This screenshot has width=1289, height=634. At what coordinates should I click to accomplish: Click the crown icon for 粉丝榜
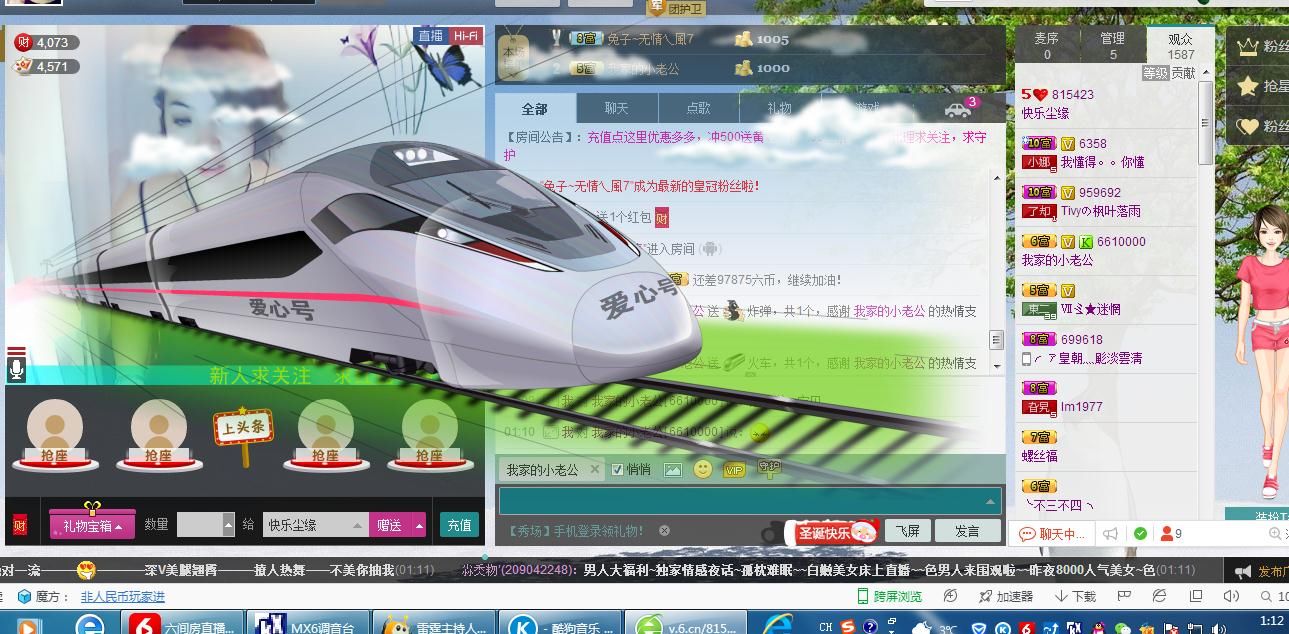tap(1247, 46)
